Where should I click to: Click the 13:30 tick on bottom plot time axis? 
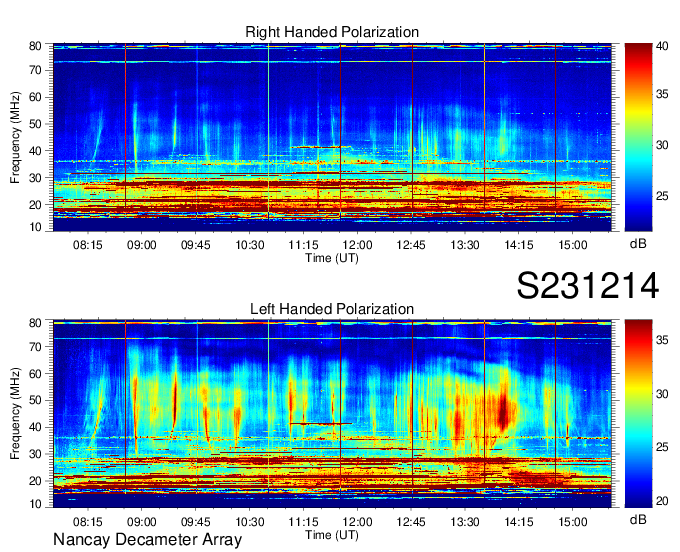pos(465,522)
